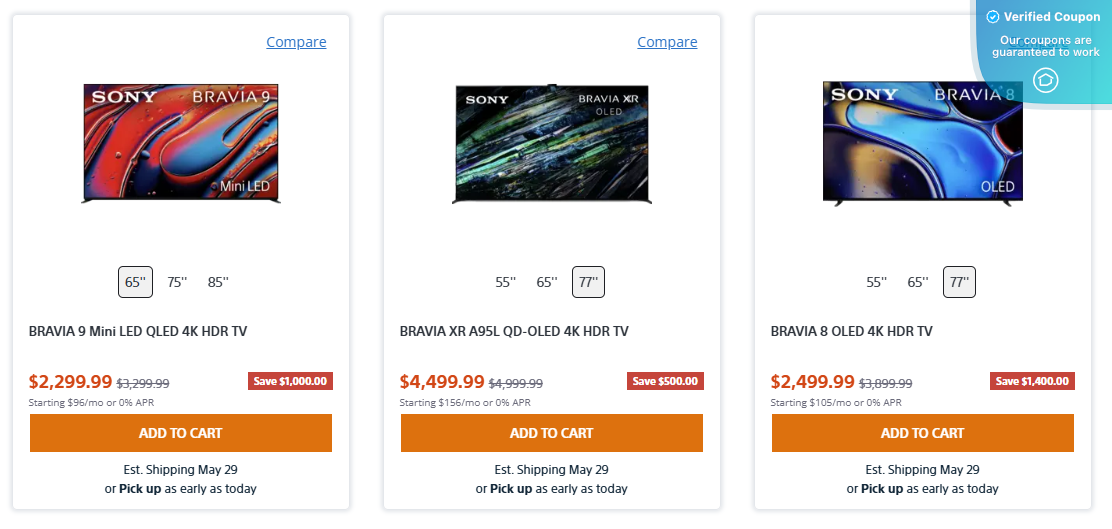Open BRAVIA 9 Mini LED product image

point(181,144)
